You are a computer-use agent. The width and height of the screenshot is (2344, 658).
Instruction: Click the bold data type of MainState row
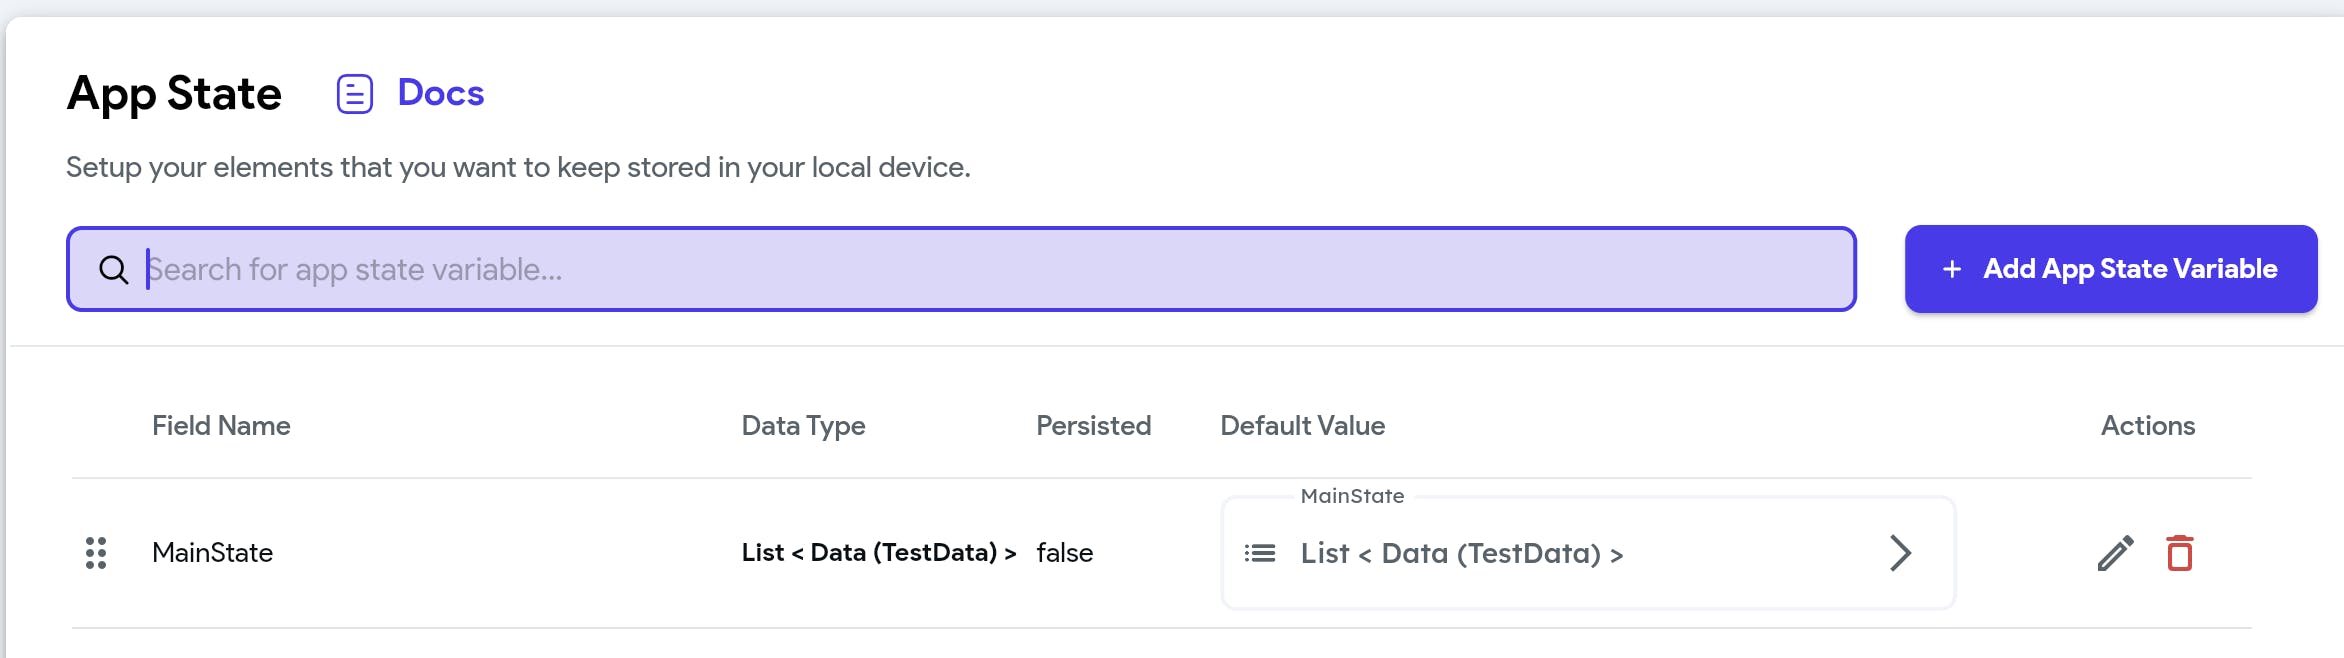coord(878,553)
